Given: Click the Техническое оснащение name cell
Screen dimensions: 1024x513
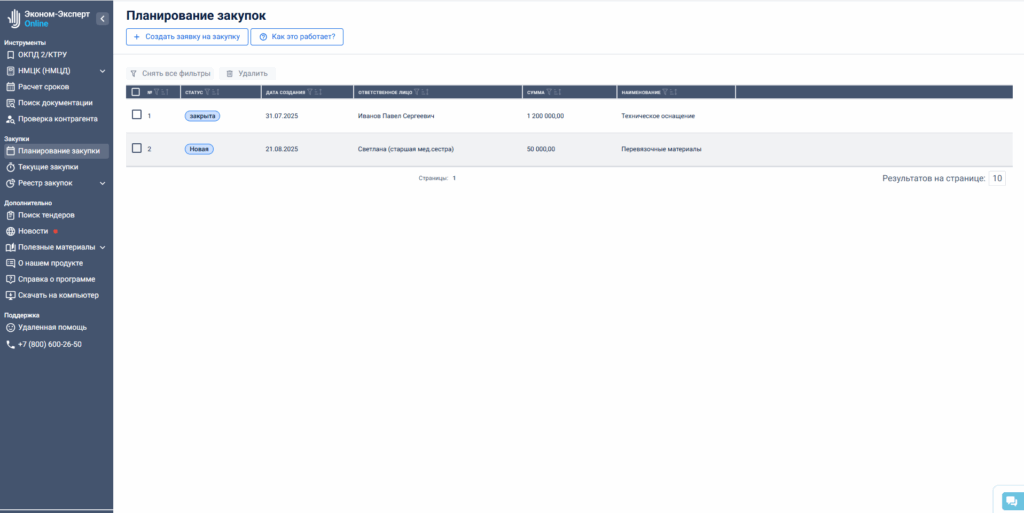Looking at the screenshot, I should [658, 116].
